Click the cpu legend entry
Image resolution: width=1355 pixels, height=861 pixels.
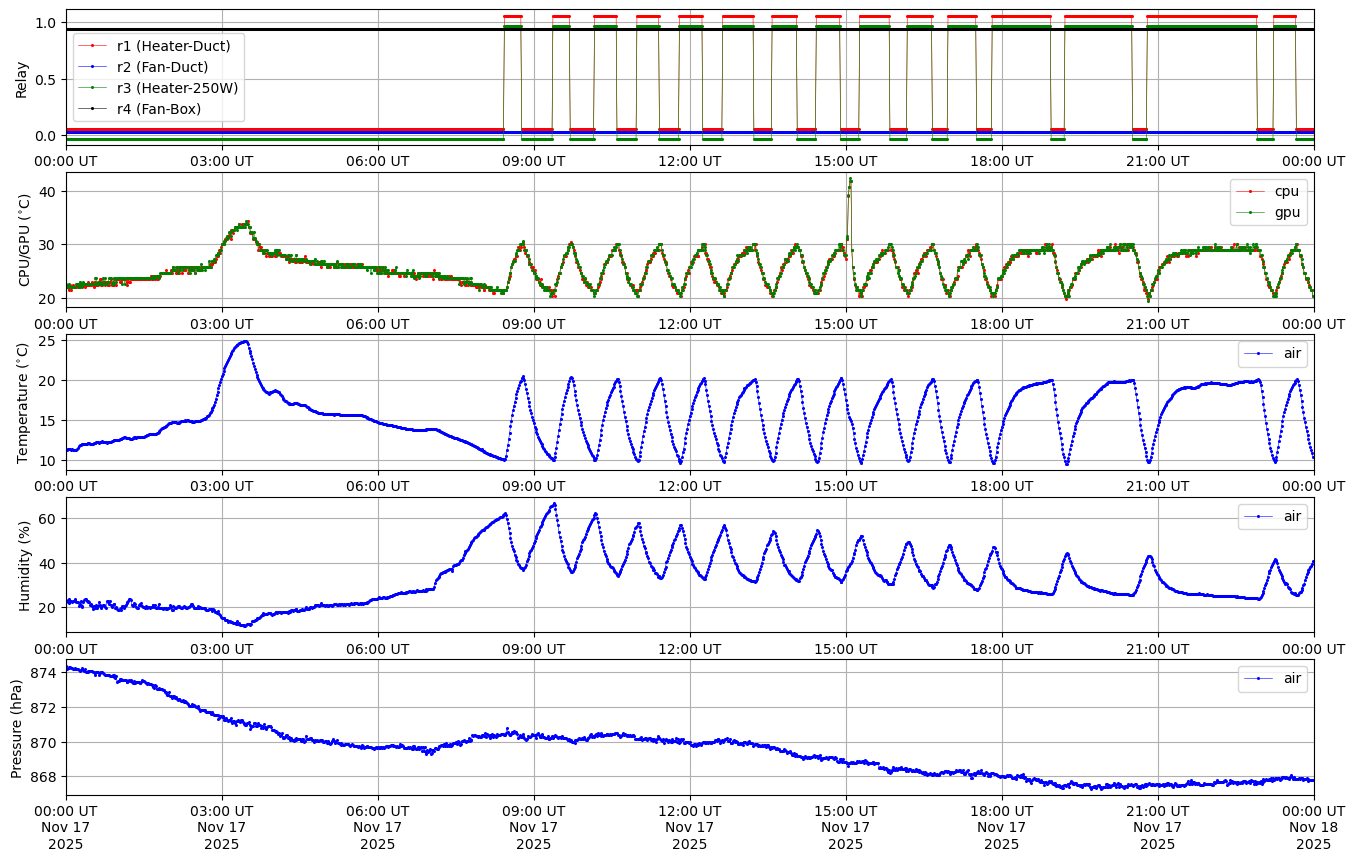[x=1286, y=191]
